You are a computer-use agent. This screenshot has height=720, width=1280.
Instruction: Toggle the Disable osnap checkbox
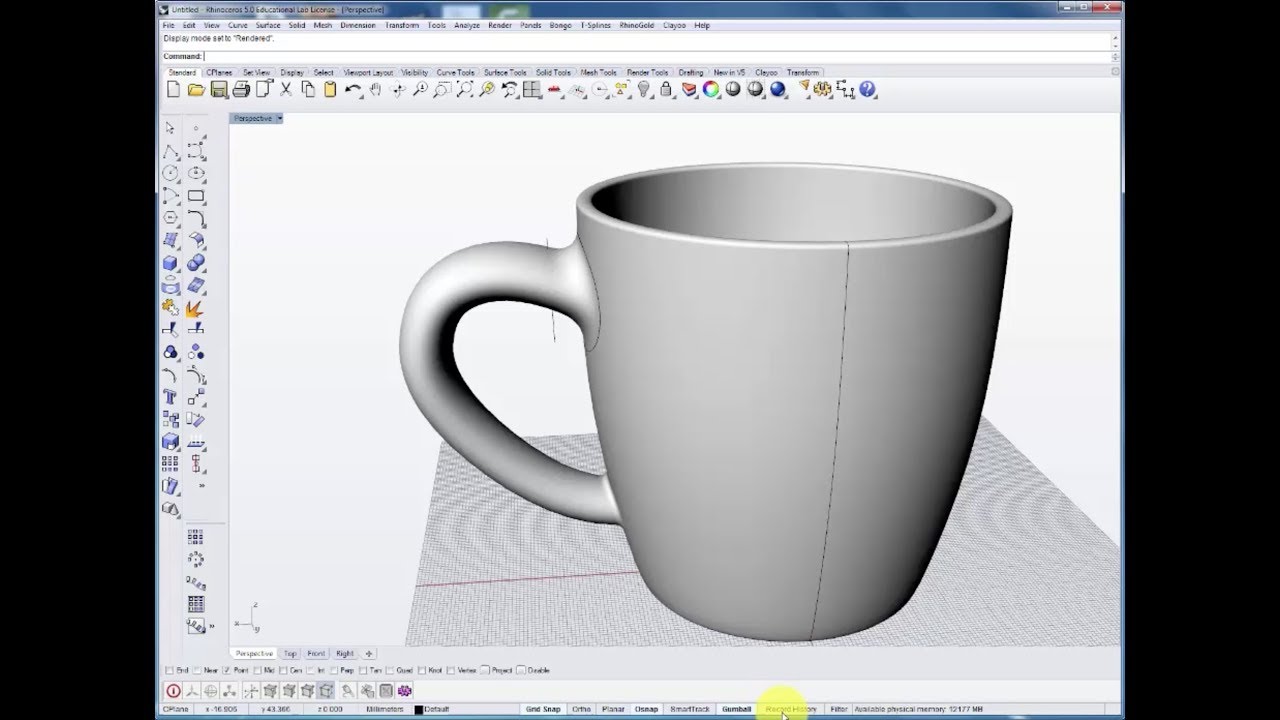point(521,670)
